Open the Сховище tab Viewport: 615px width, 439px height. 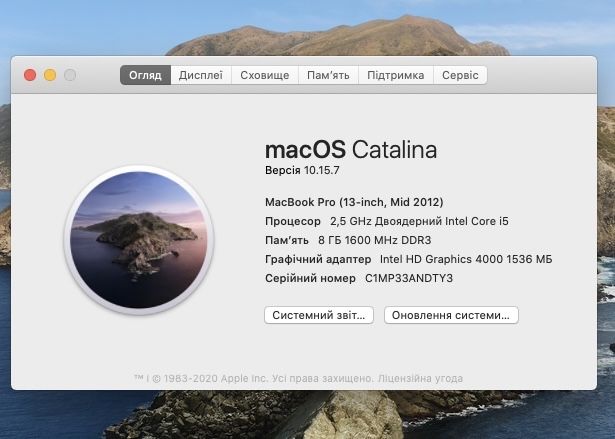point(265,75)
